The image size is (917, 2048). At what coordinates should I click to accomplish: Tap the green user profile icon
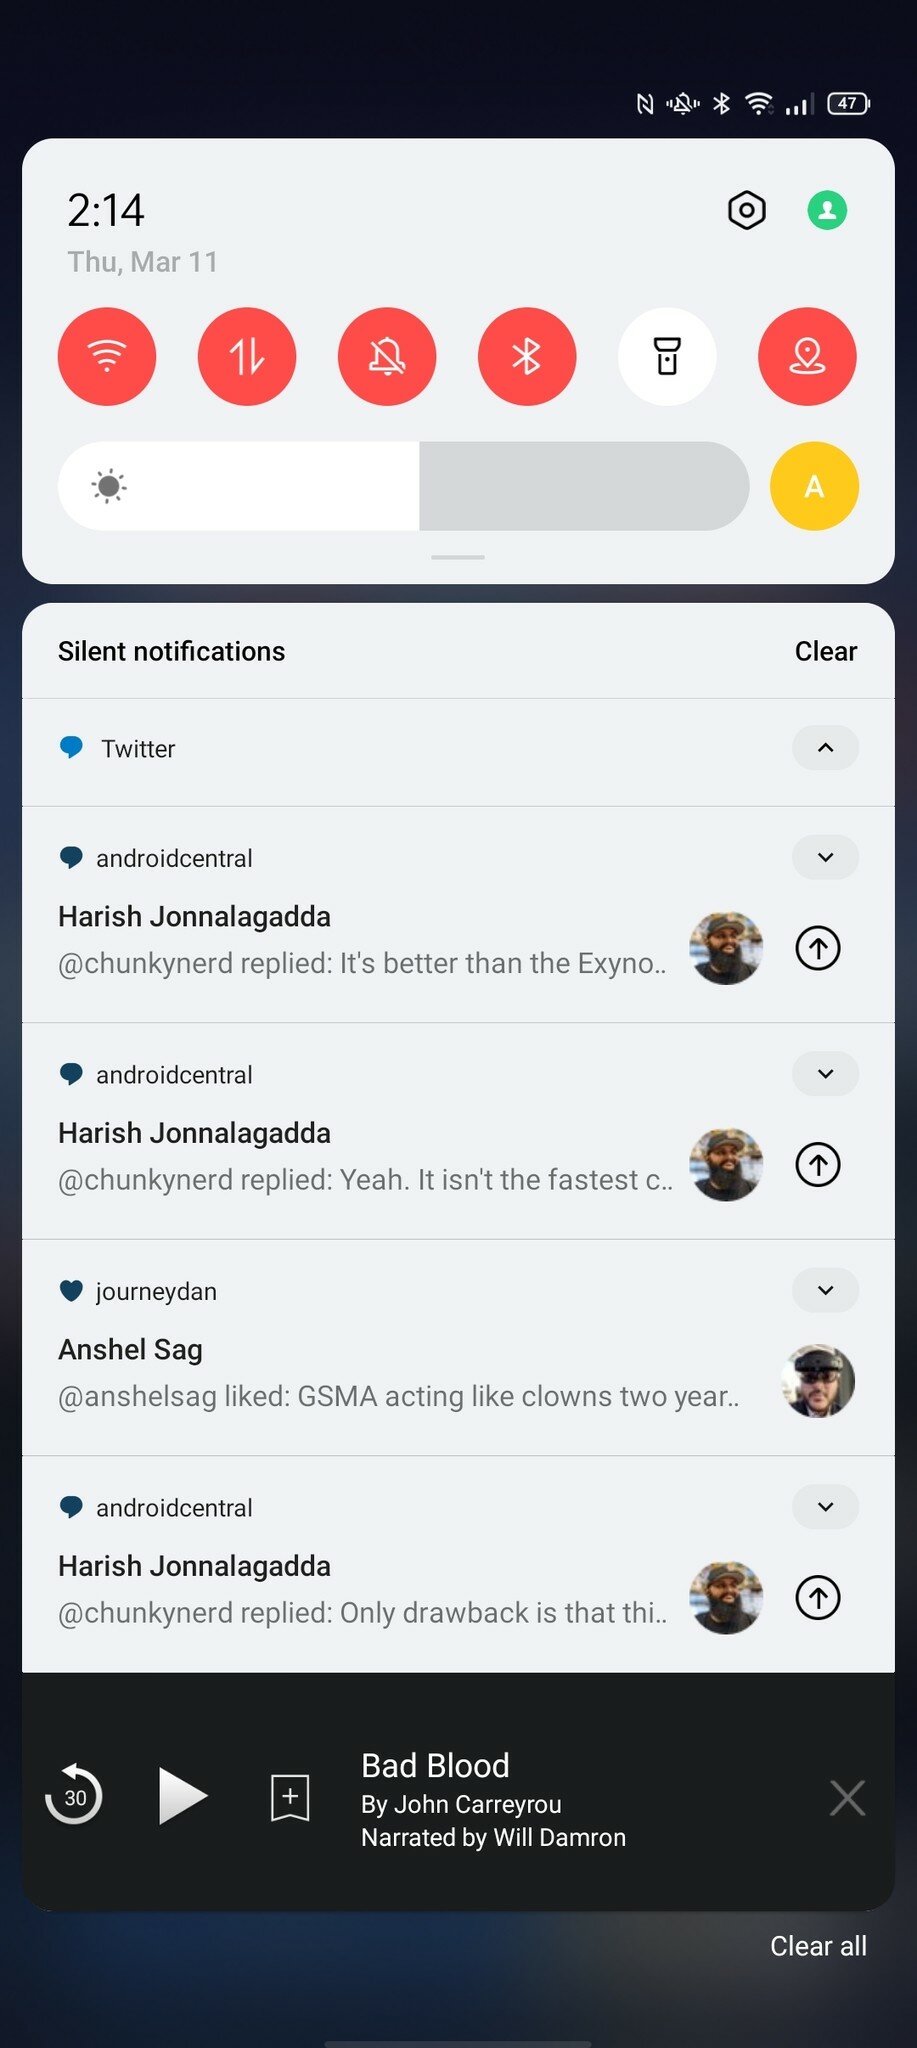point(827,211)
